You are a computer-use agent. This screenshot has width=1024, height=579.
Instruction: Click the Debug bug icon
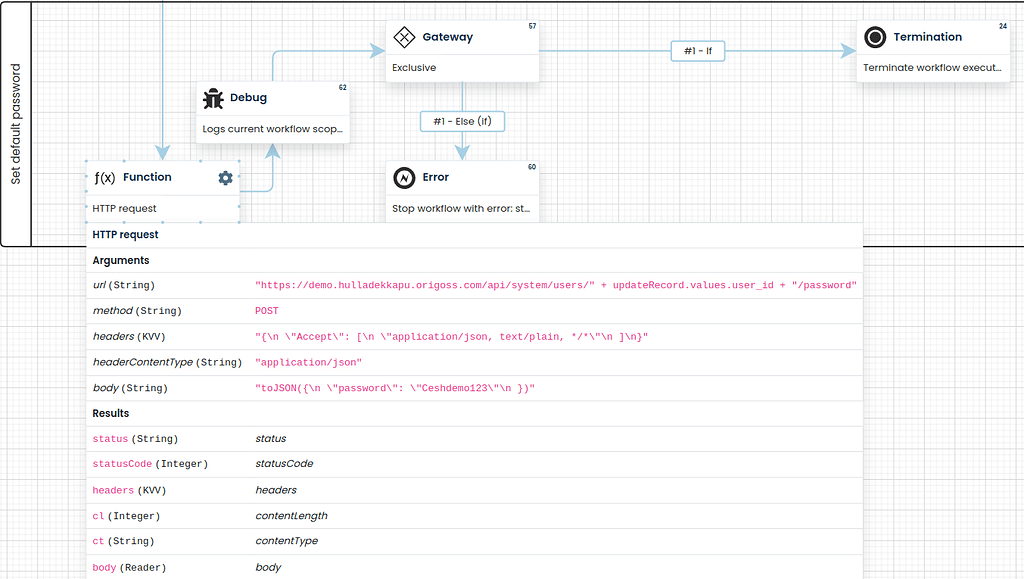(213, 98)
